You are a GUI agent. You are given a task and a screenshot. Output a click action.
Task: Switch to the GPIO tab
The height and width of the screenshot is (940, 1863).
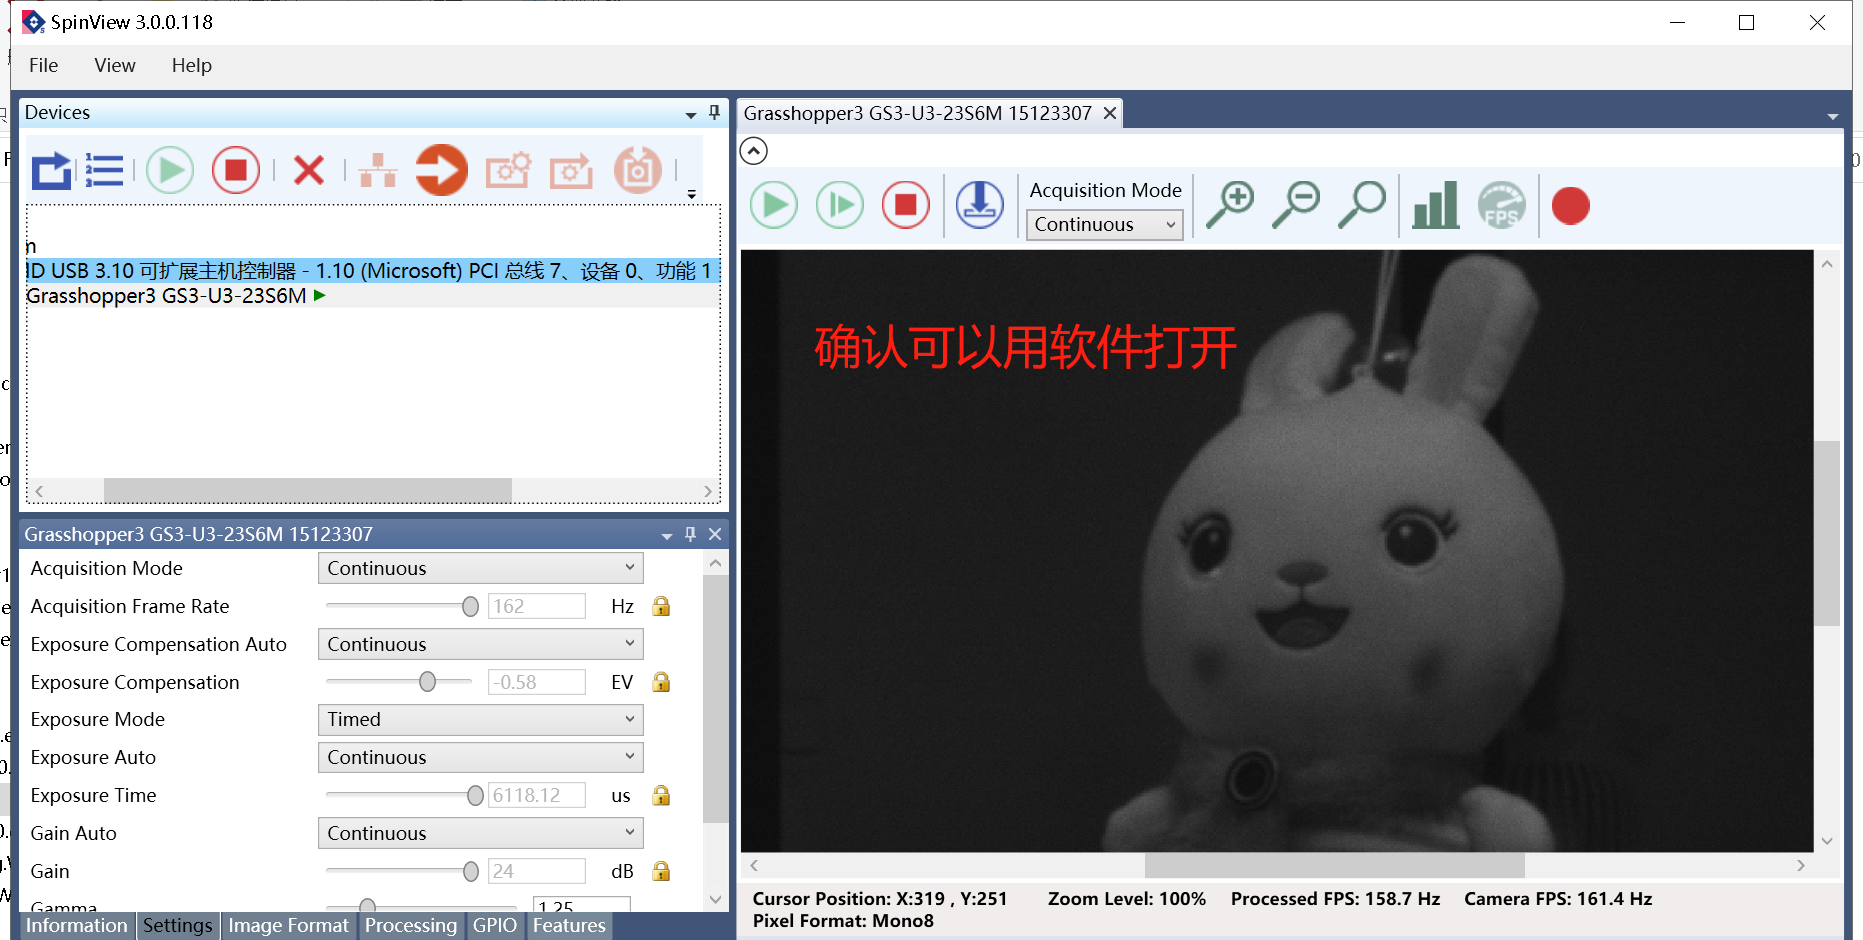point(494,925)
